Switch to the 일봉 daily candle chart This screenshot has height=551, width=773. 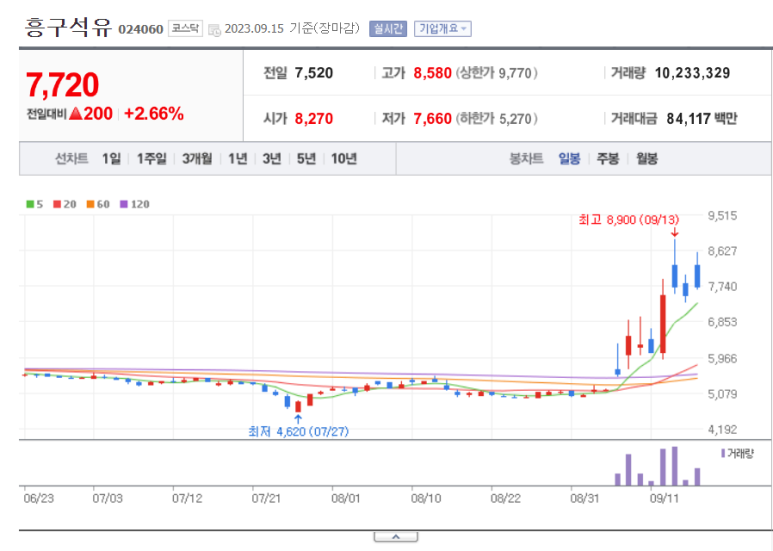569,159
